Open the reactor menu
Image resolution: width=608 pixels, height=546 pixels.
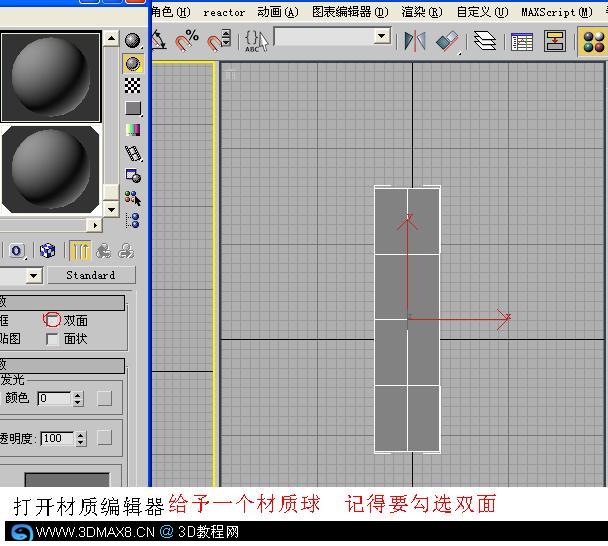pos(224,13)
